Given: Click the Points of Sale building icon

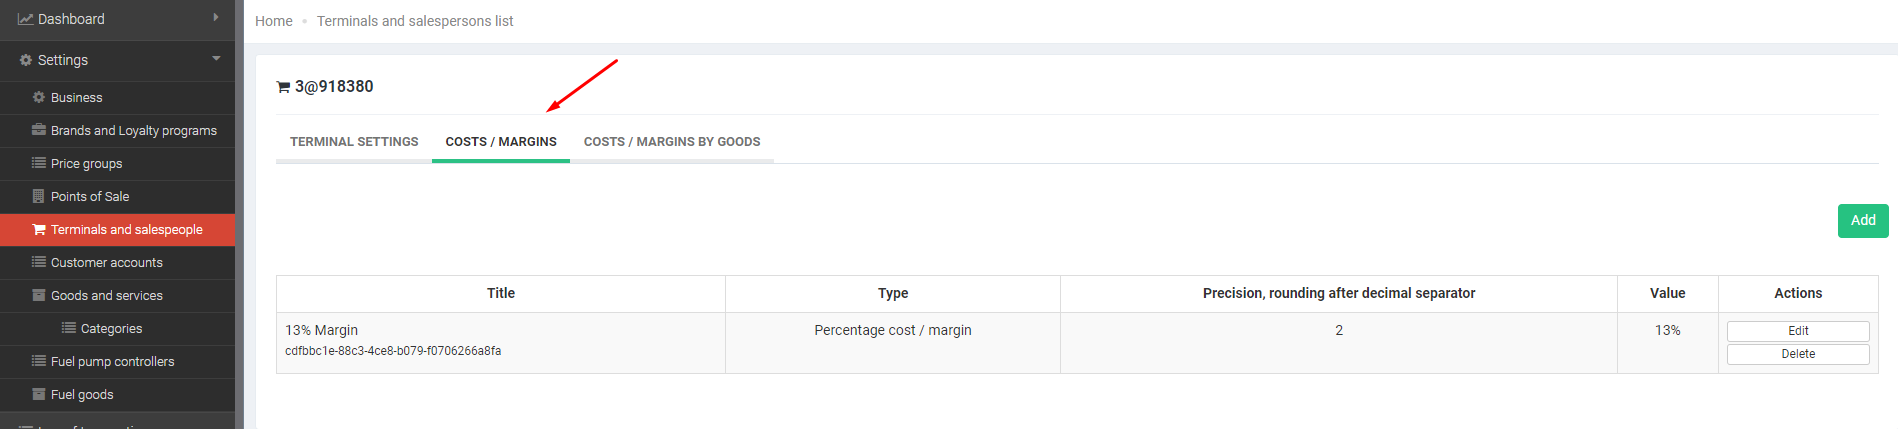Looking at the screenshot, I should (39, 196).
